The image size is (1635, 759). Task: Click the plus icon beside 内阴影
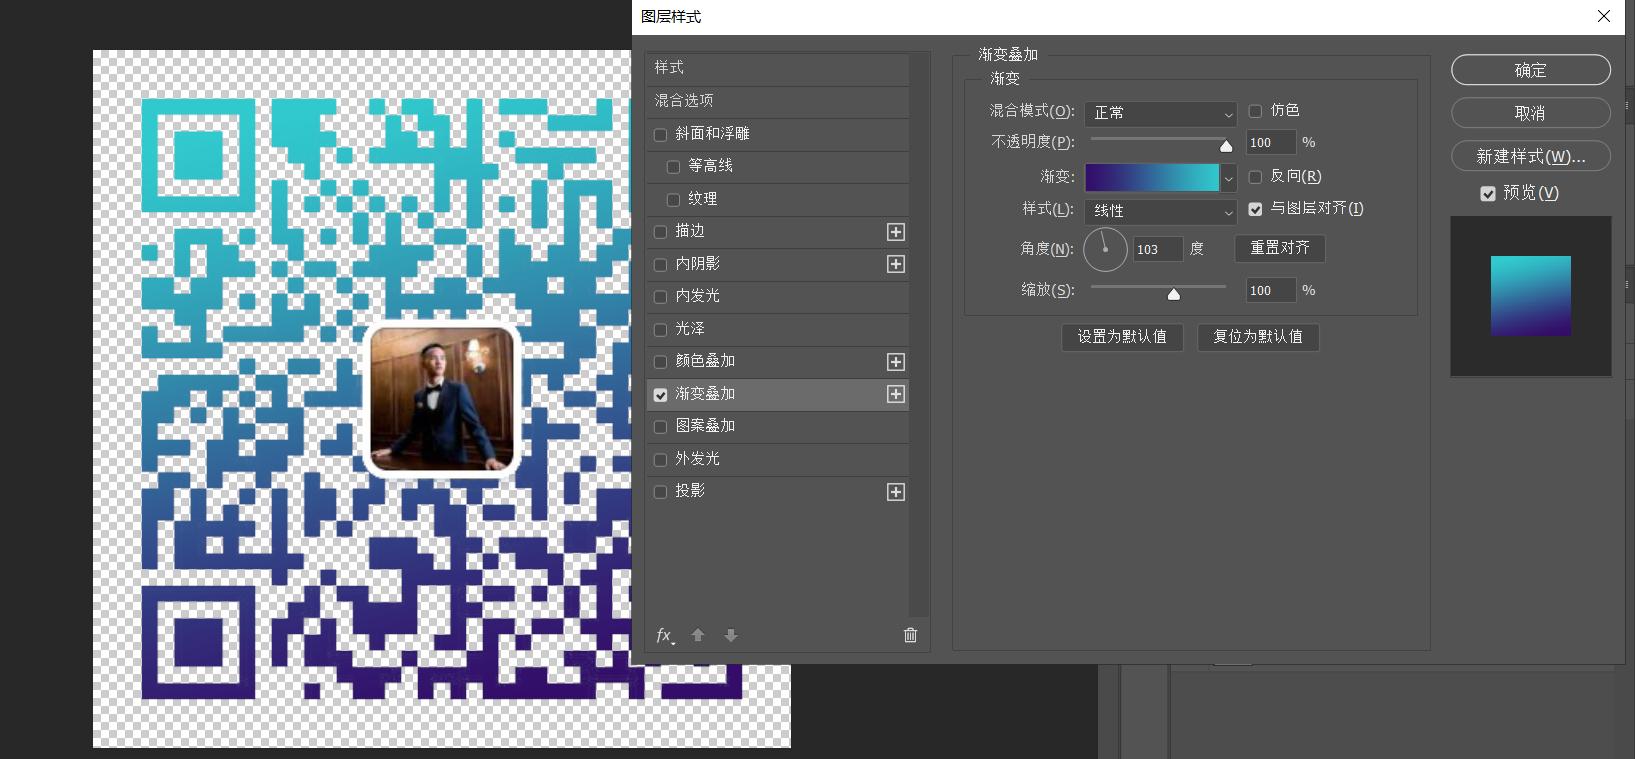[896, 264]
